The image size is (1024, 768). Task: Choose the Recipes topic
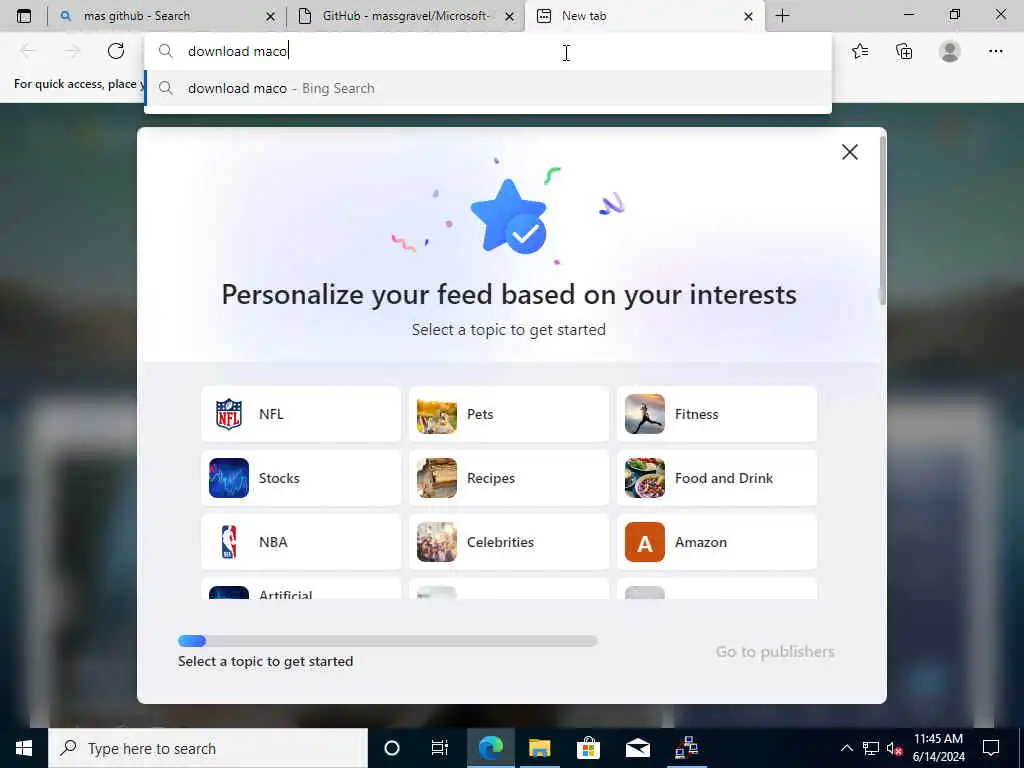[509, 478]
